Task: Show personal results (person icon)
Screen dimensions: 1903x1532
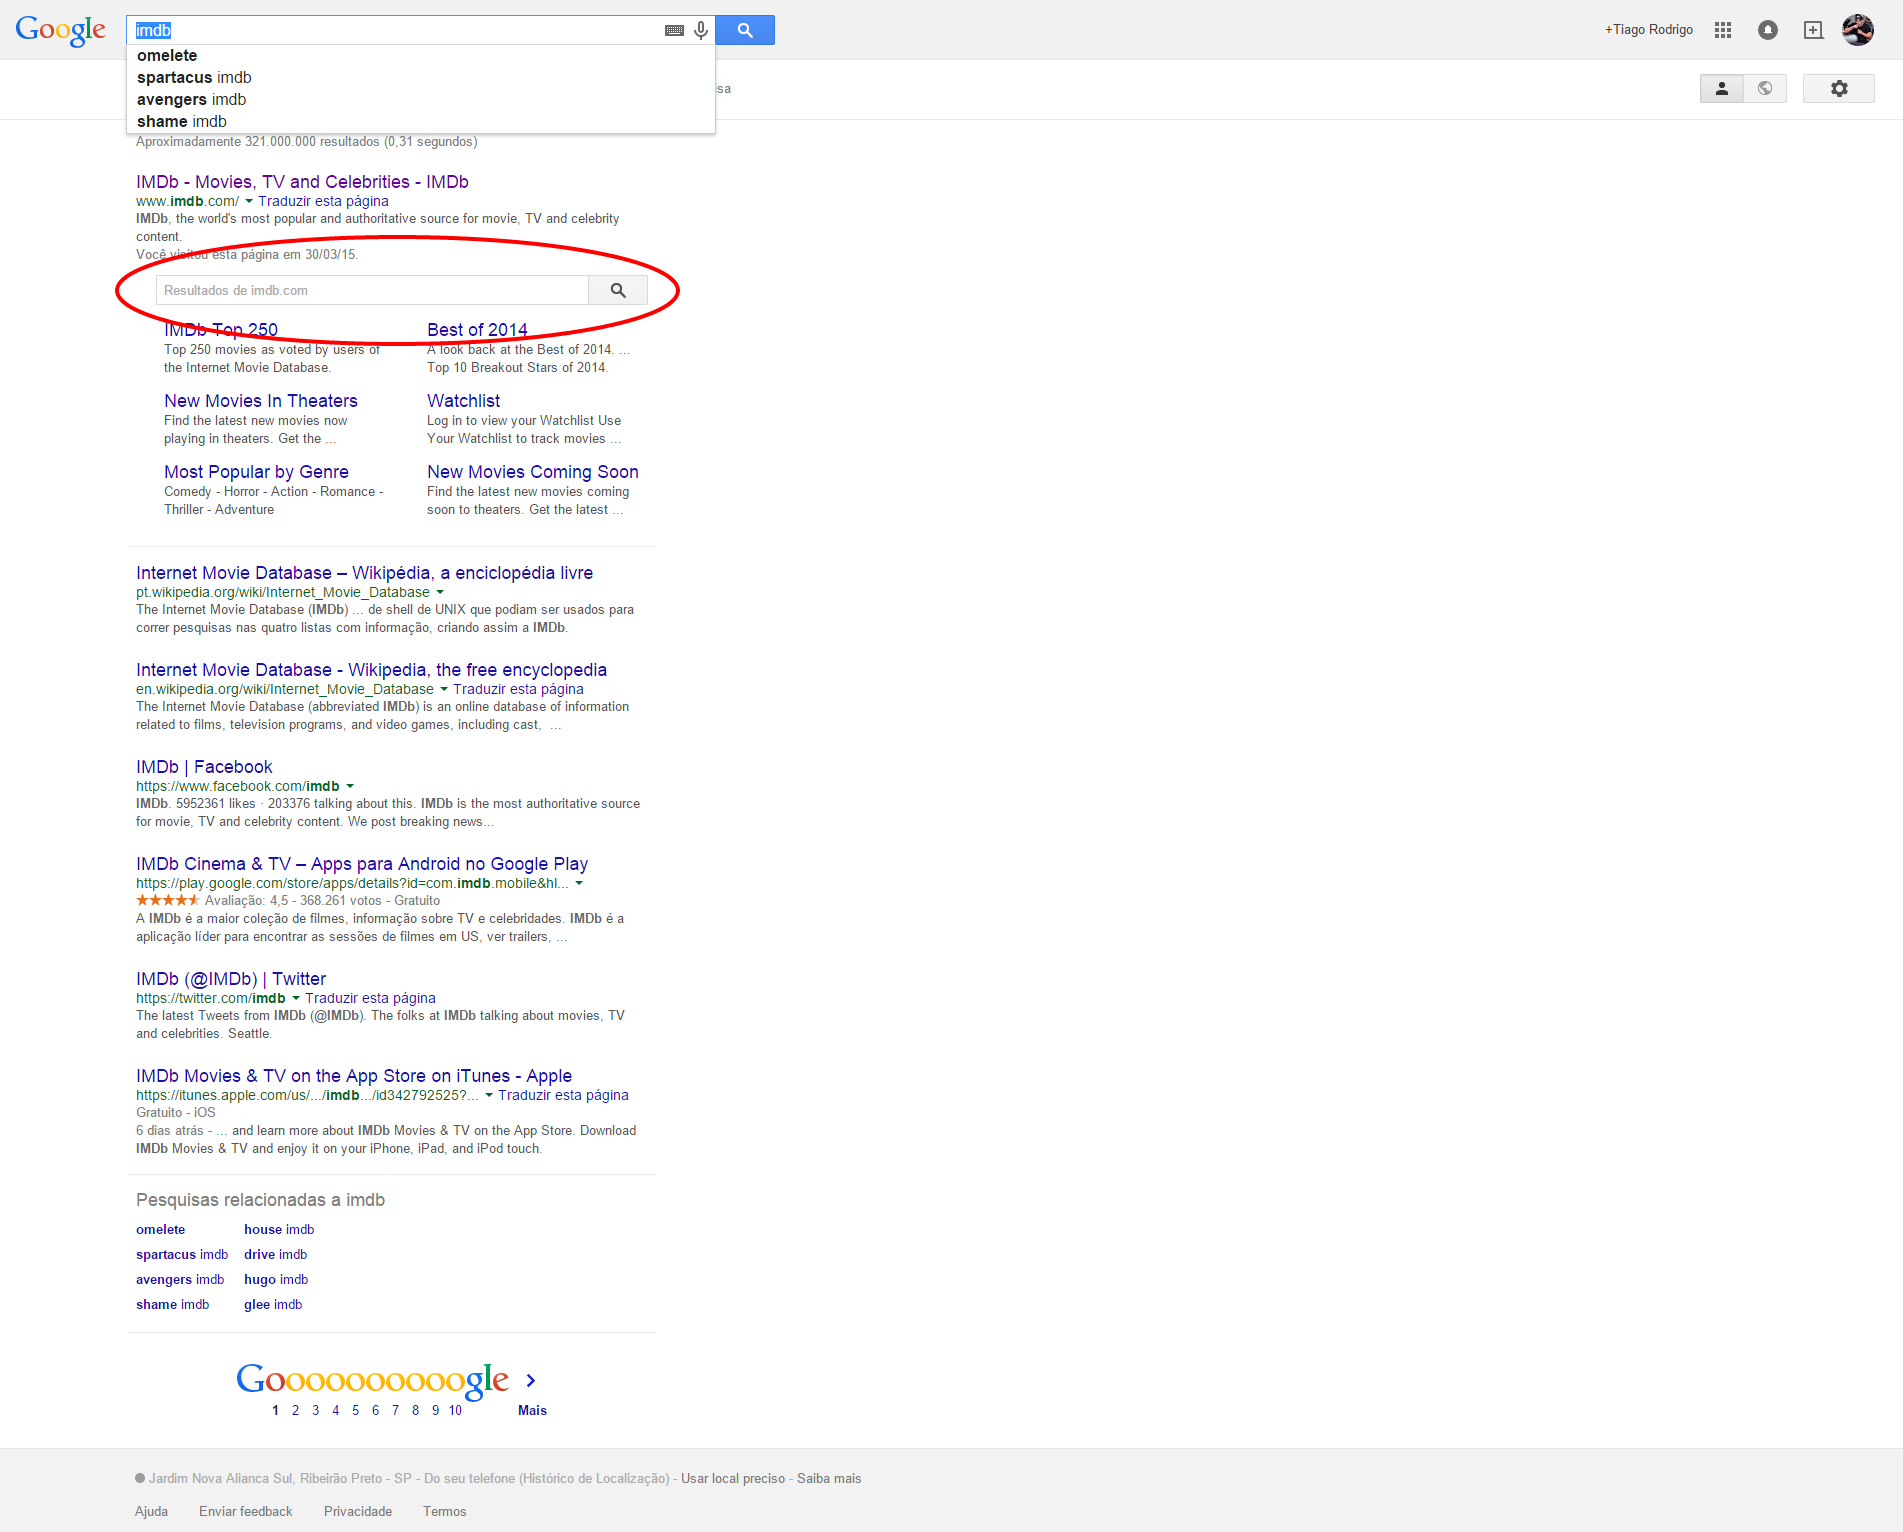Action: 1722,88
